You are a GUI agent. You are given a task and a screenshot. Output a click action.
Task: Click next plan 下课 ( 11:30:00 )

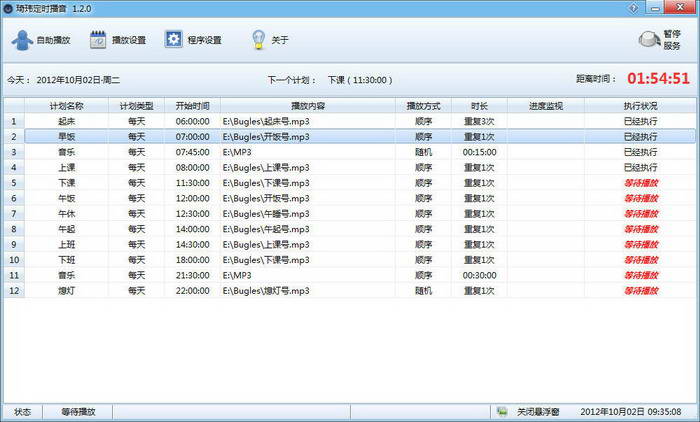click(x=360, y=80)
